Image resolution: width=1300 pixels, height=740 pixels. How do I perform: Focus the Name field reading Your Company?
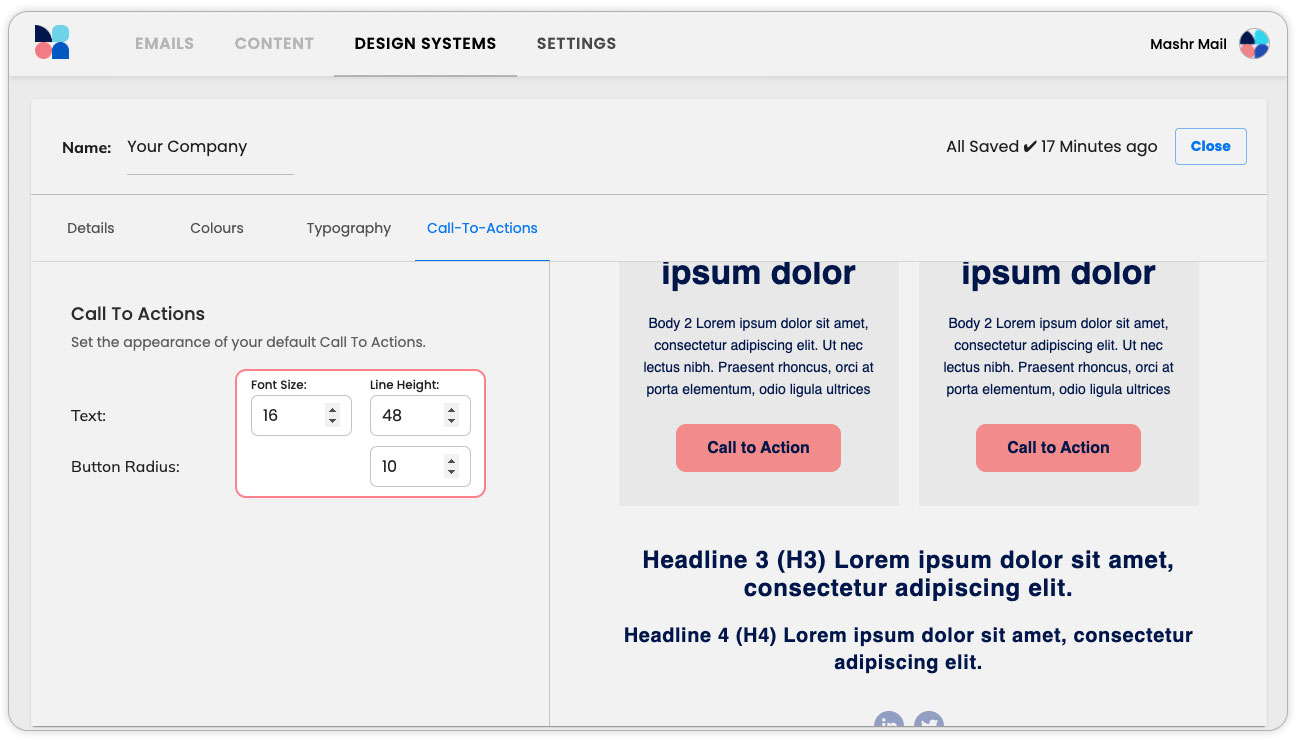coord(210,147)
